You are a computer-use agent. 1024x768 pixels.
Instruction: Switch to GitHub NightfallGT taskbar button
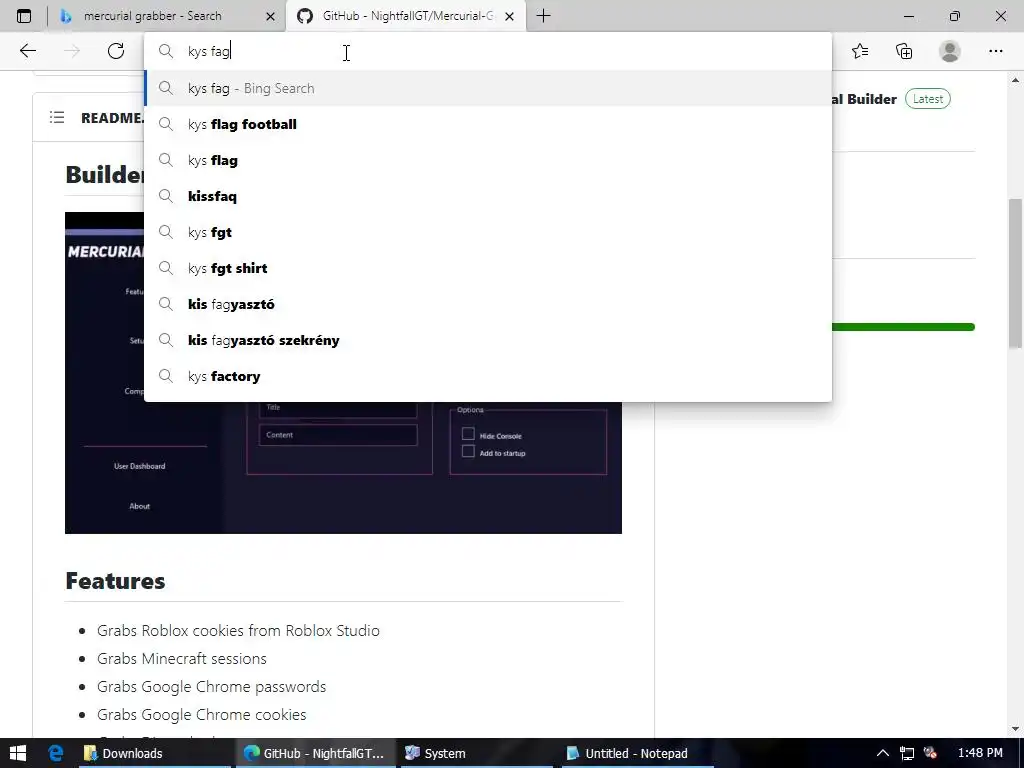315,753
